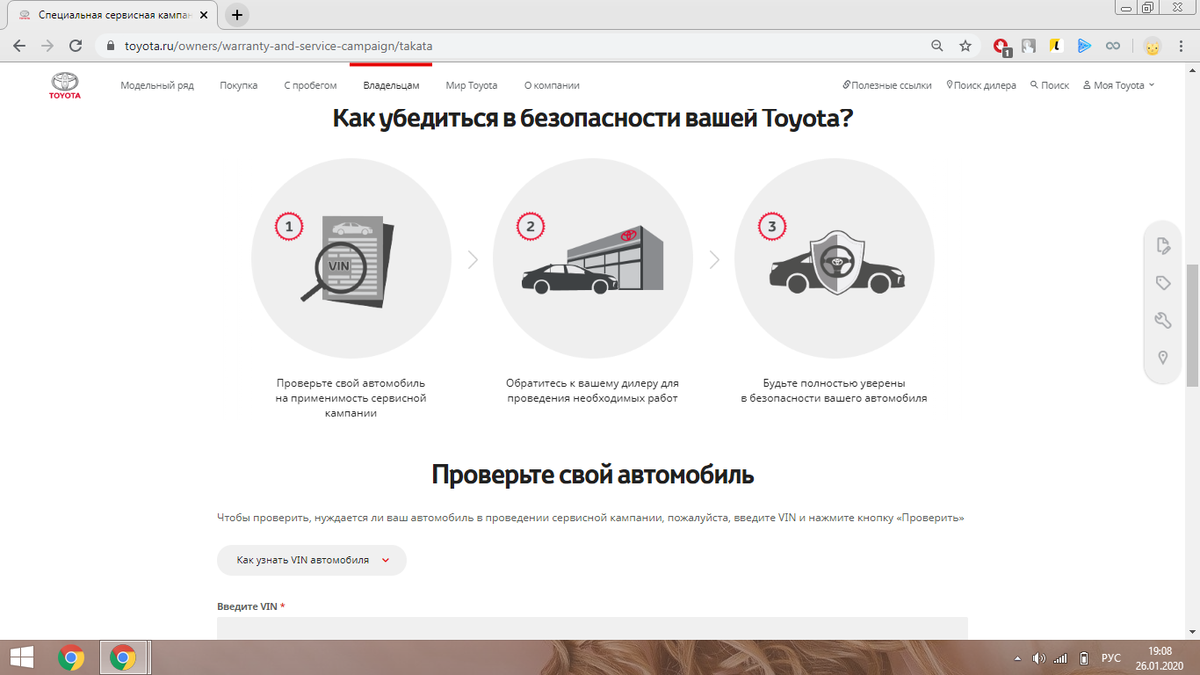Viewport: 1200px width, 675px height.
Task: Open the Полезные ссылки link
Action: (888, 85)
